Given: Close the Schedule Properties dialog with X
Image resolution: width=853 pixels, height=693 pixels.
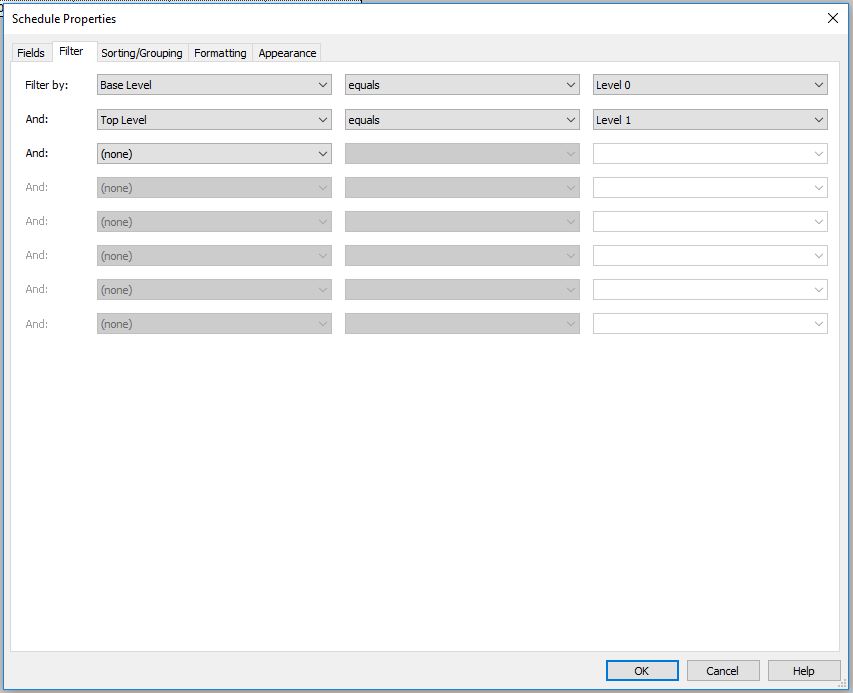Looking at the screenshot, I should (x=833, y=18).
